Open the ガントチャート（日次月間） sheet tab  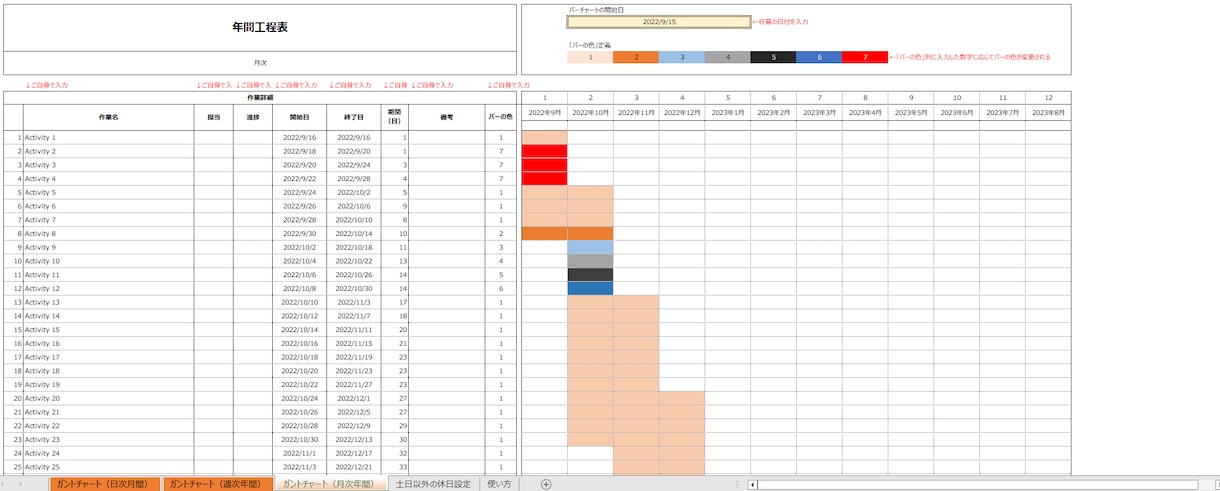(x=104, y=484)
